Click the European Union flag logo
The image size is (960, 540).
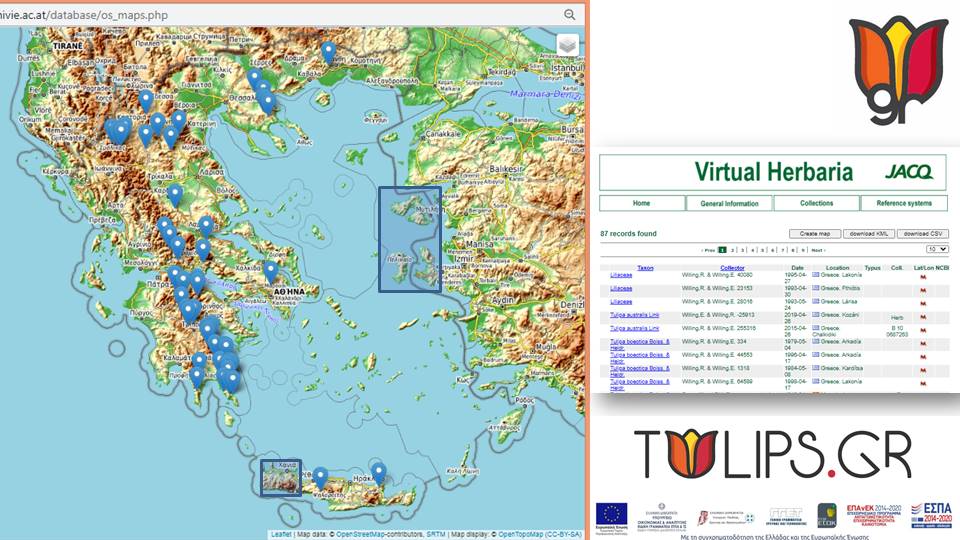click(612, 516)
